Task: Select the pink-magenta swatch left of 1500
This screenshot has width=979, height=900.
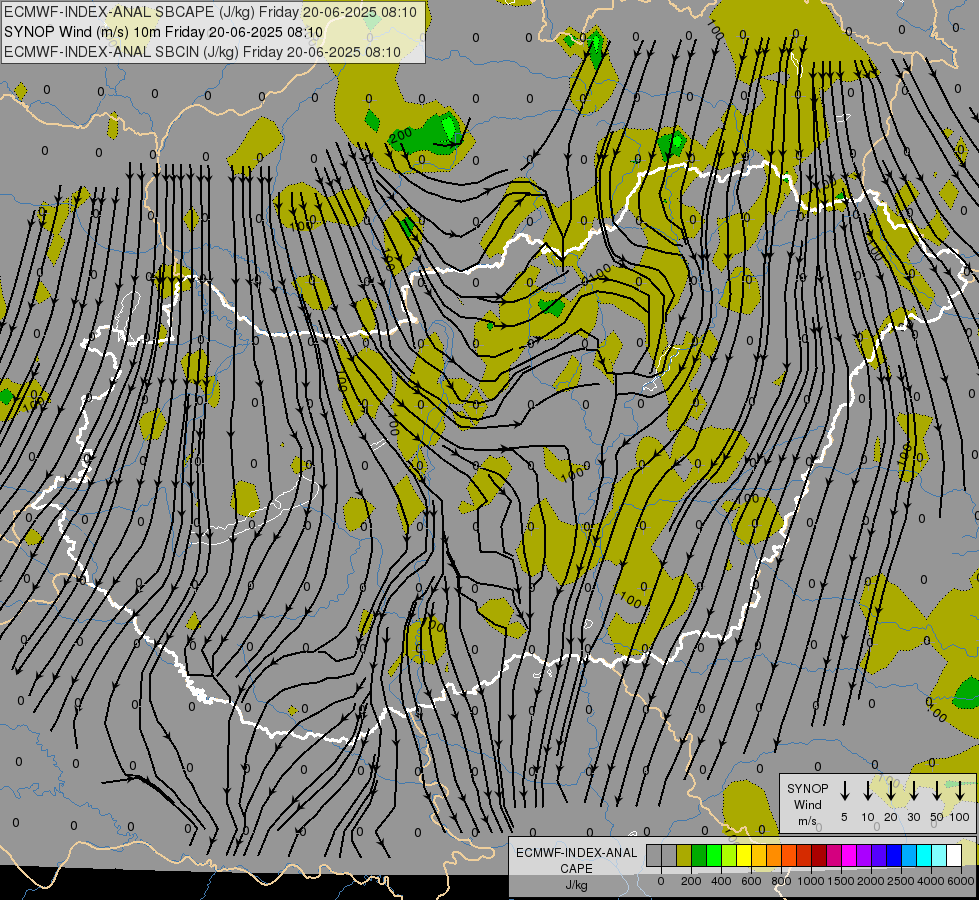Action: pos(834,855)
